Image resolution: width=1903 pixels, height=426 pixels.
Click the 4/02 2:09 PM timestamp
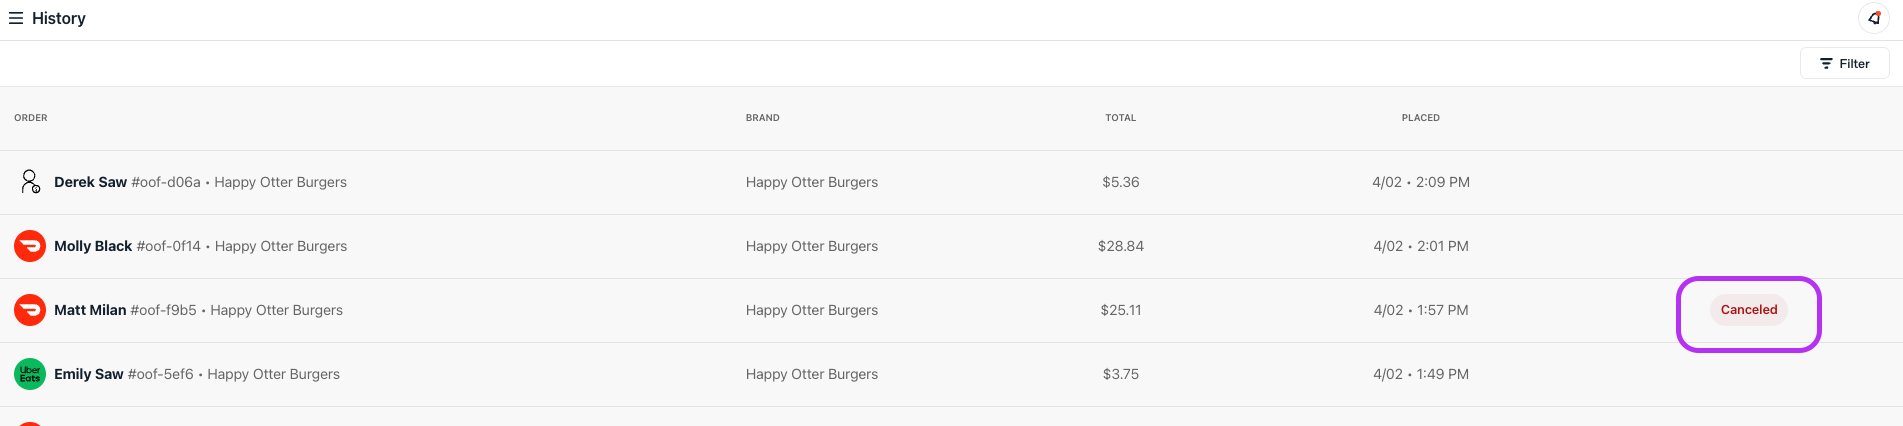[x=1420, y=182]
